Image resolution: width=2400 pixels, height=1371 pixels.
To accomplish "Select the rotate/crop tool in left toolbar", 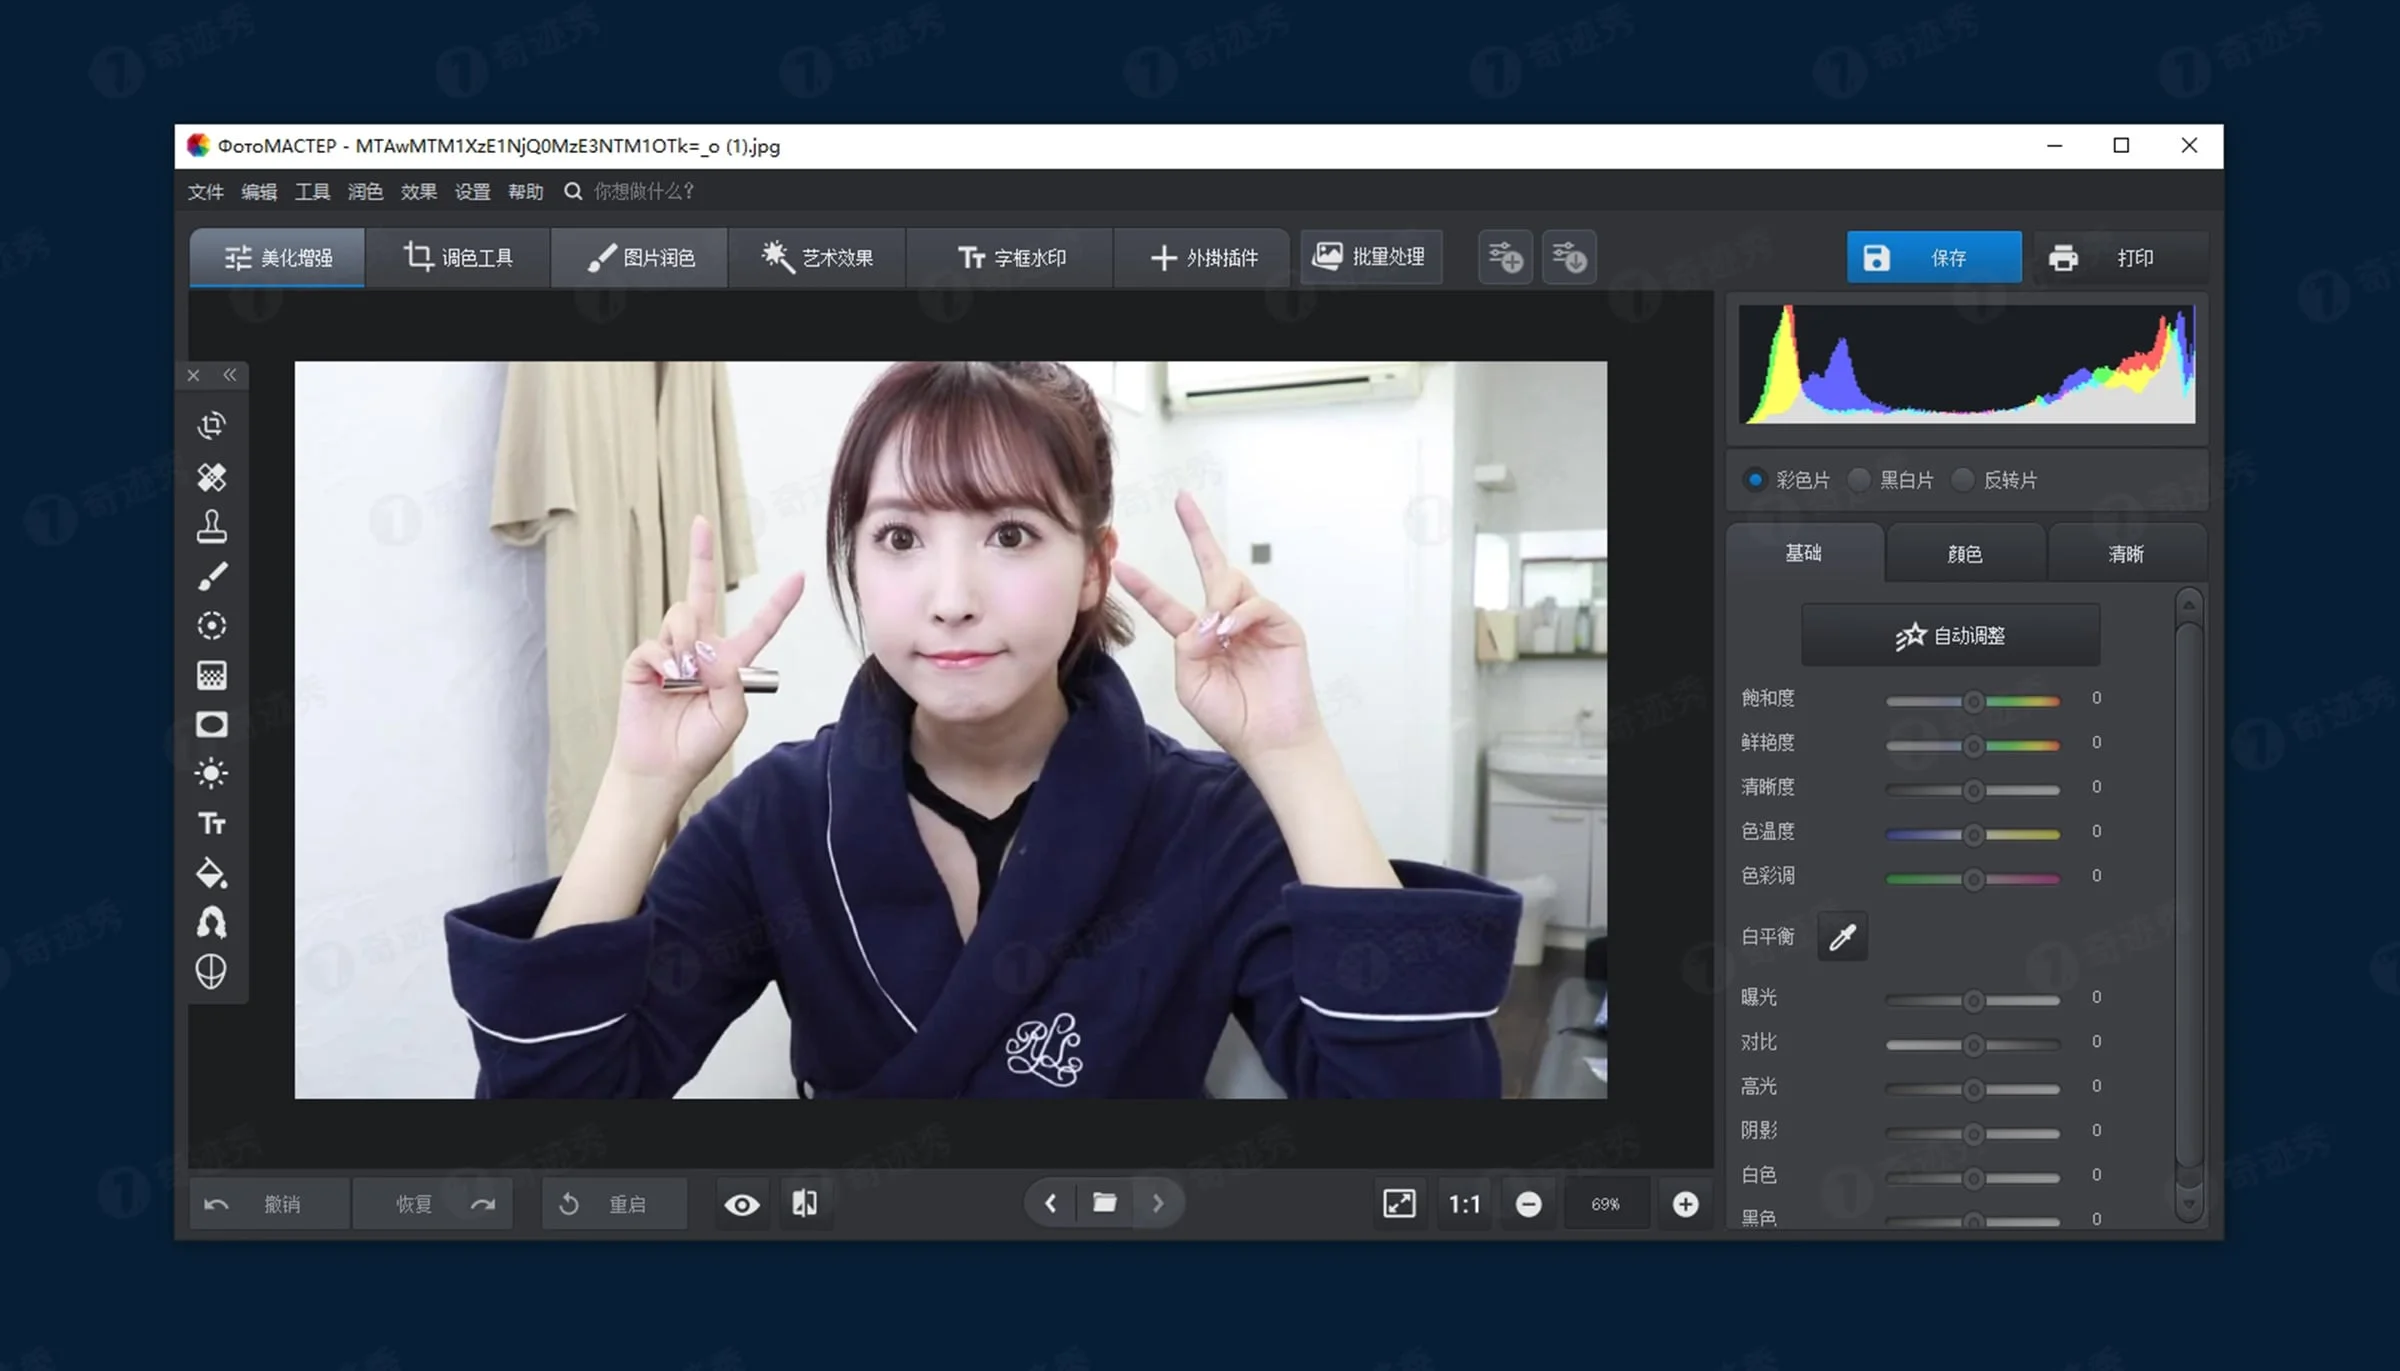I will [211, 426].
